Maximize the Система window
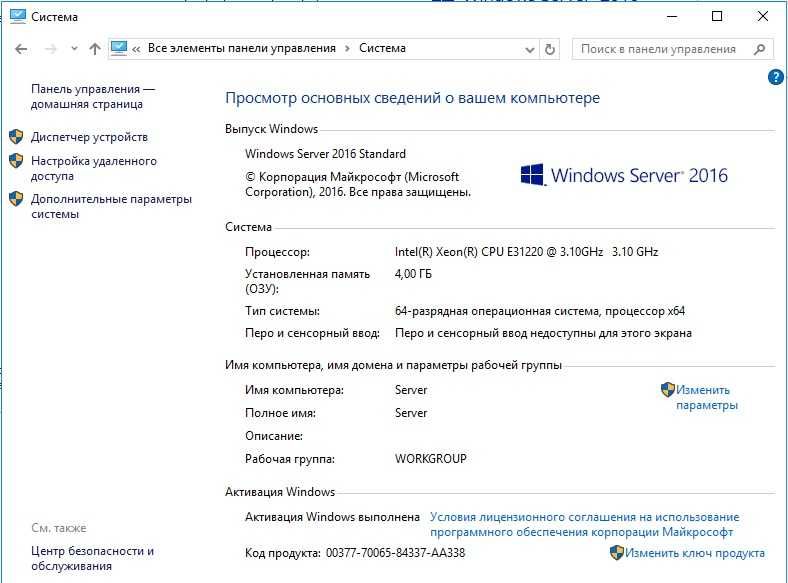 [x=717, y=17]
